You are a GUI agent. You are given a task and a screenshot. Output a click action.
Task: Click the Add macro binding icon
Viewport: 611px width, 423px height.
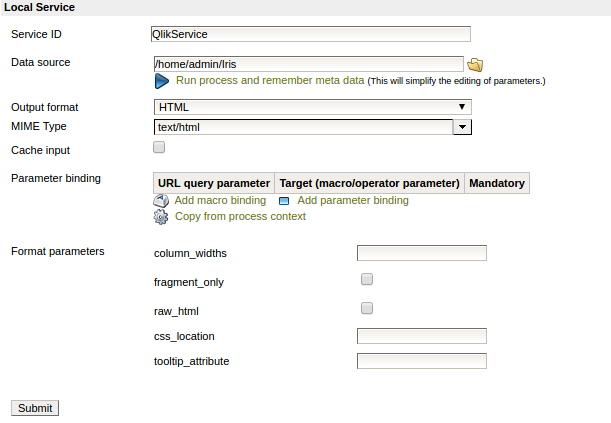pyautogui.click(x=162, y=200)
